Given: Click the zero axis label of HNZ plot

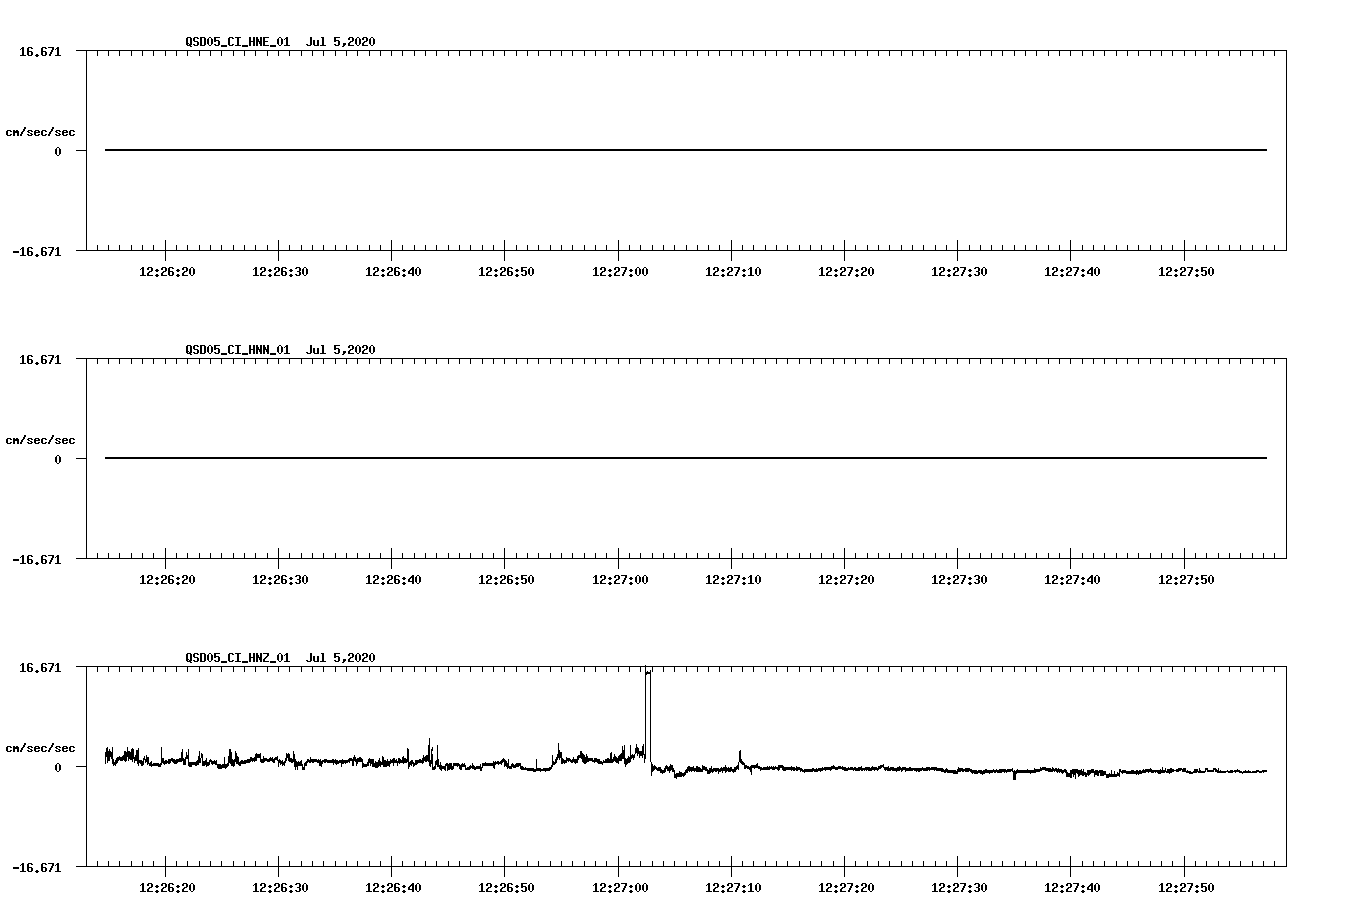Looking at the screenshot, I should click(x=58, y=768).
